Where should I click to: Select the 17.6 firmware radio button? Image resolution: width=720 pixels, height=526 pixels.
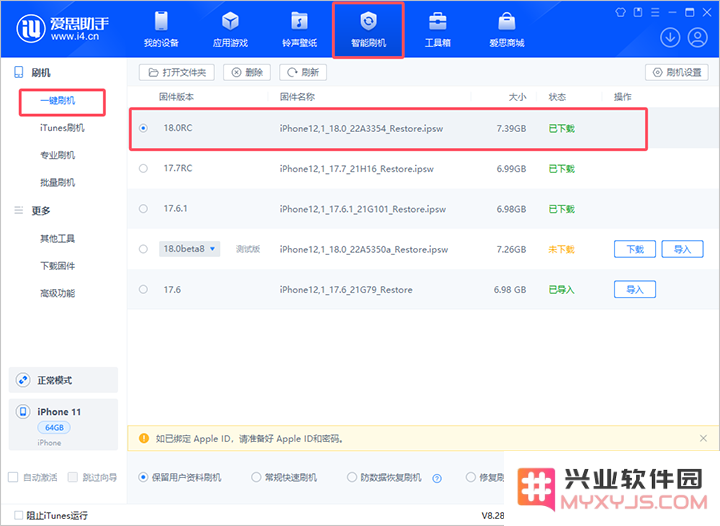tap(143, 290)
